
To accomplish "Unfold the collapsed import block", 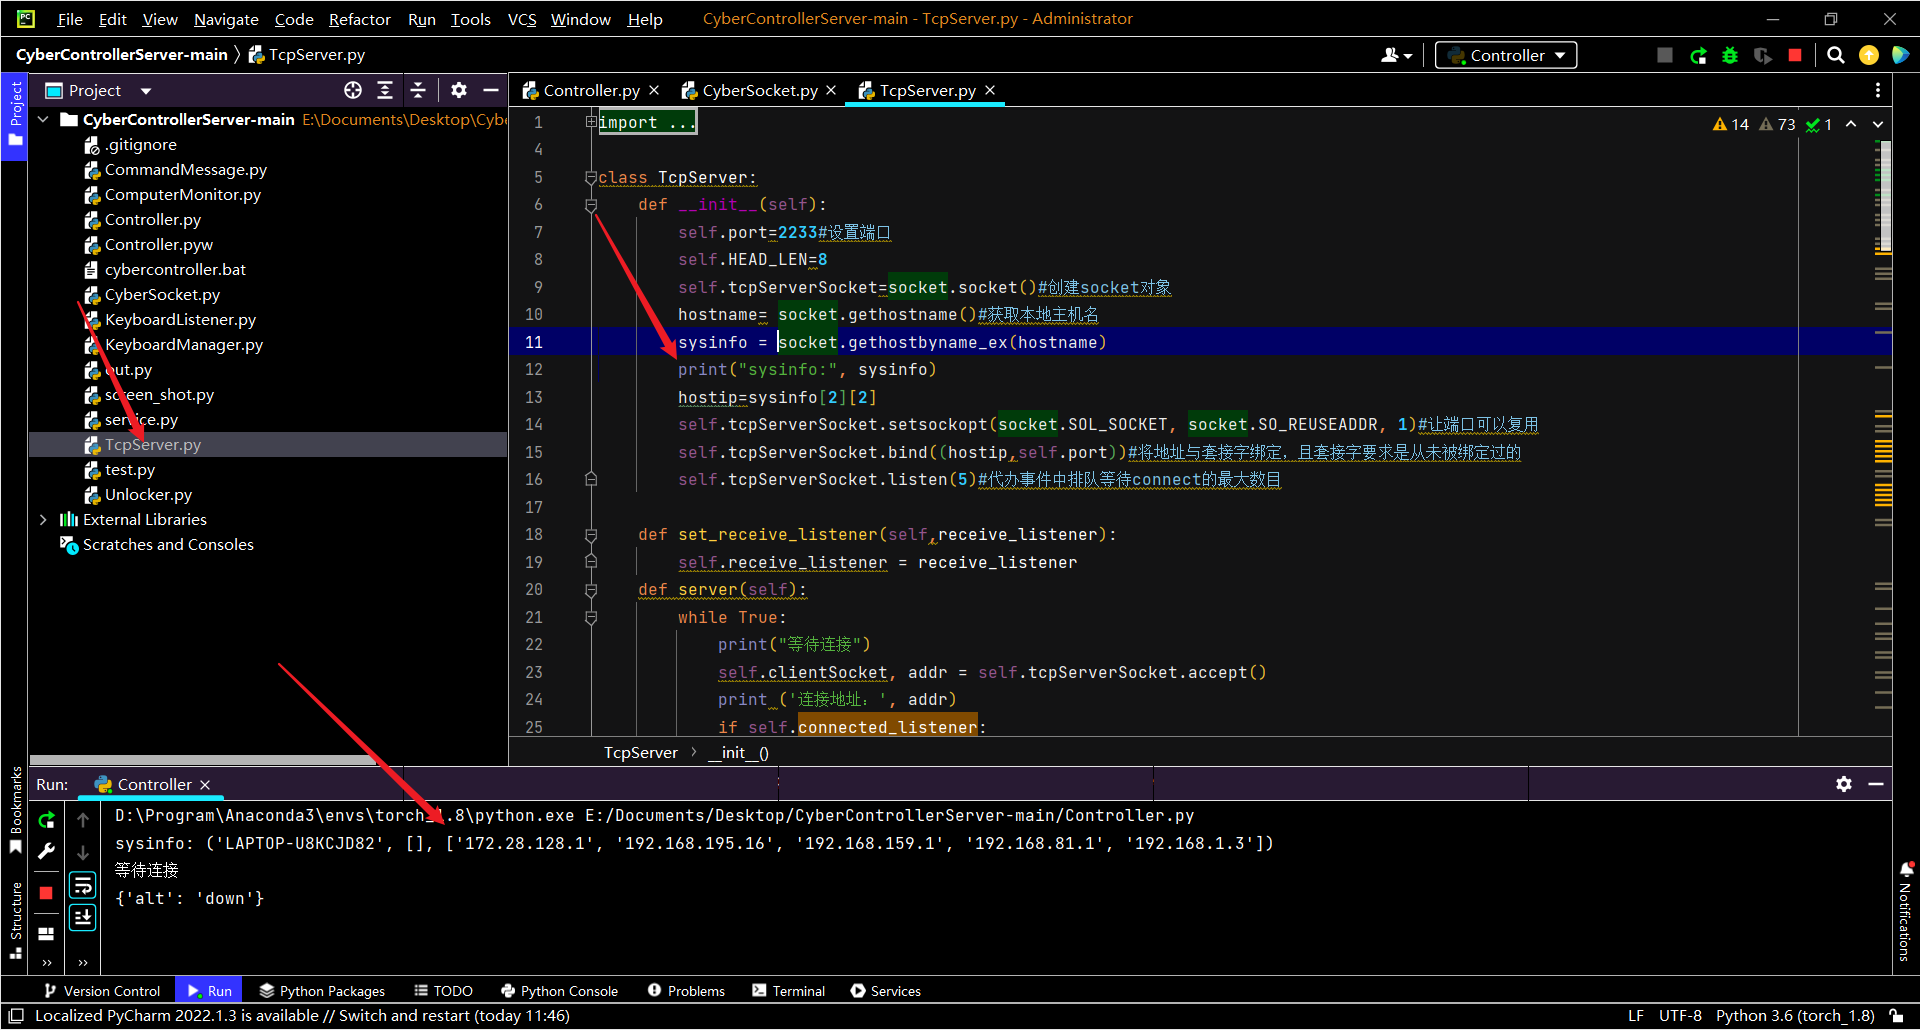I will click(x=591, y=122).
